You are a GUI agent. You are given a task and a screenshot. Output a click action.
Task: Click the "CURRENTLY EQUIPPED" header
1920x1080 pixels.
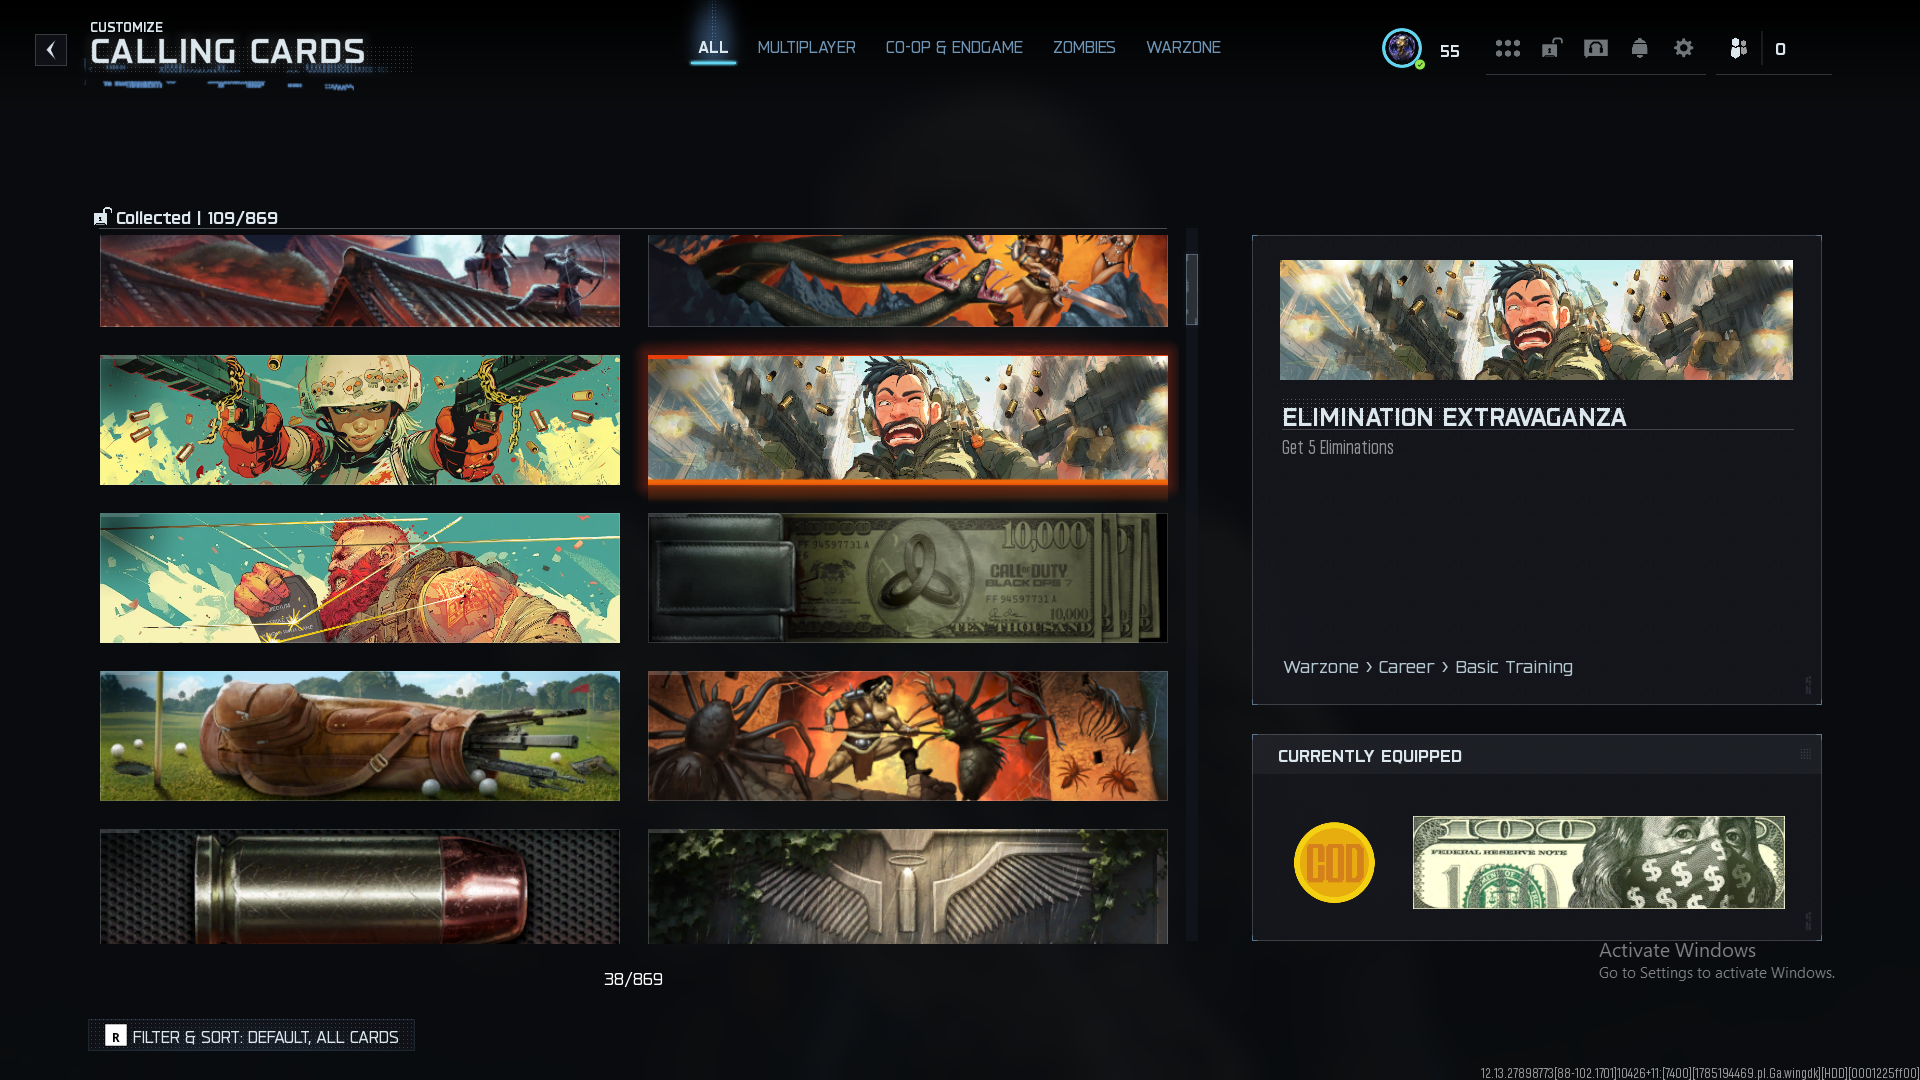click(x=1370, y=756)
